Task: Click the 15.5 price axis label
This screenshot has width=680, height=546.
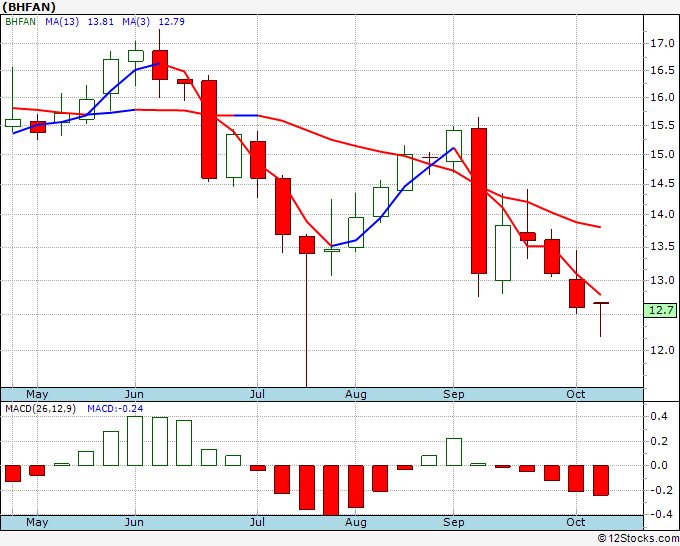Action: (x=662, y=126)
